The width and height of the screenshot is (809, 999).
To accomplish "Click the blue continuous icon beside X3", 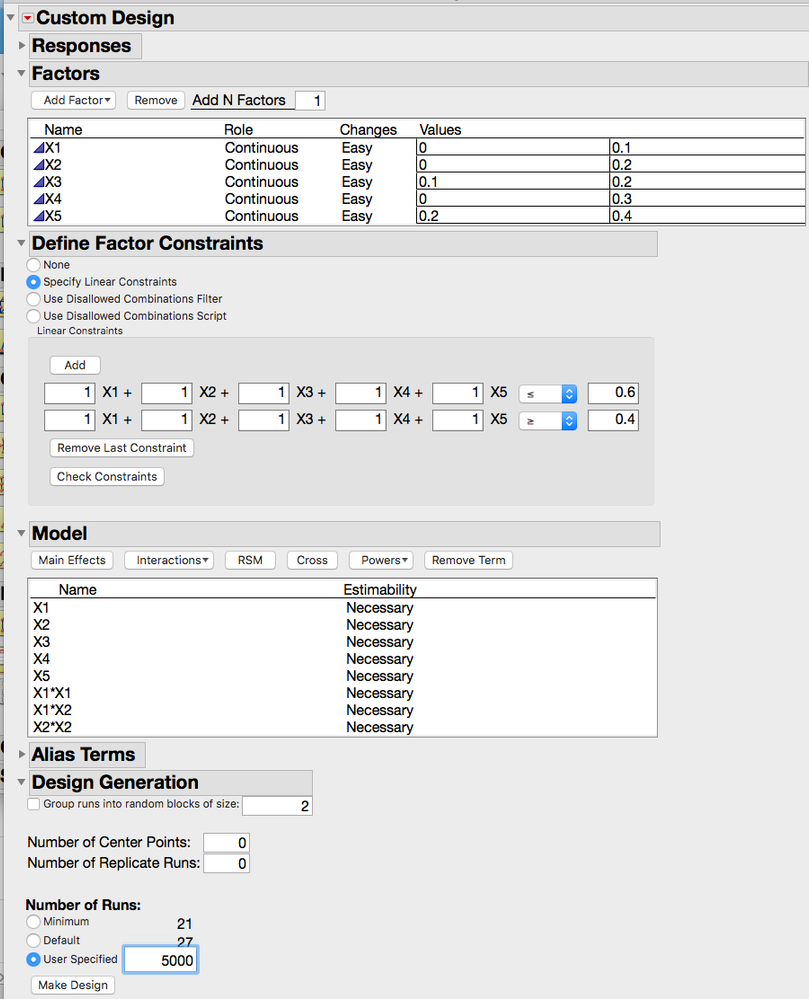I will [39, 182].
